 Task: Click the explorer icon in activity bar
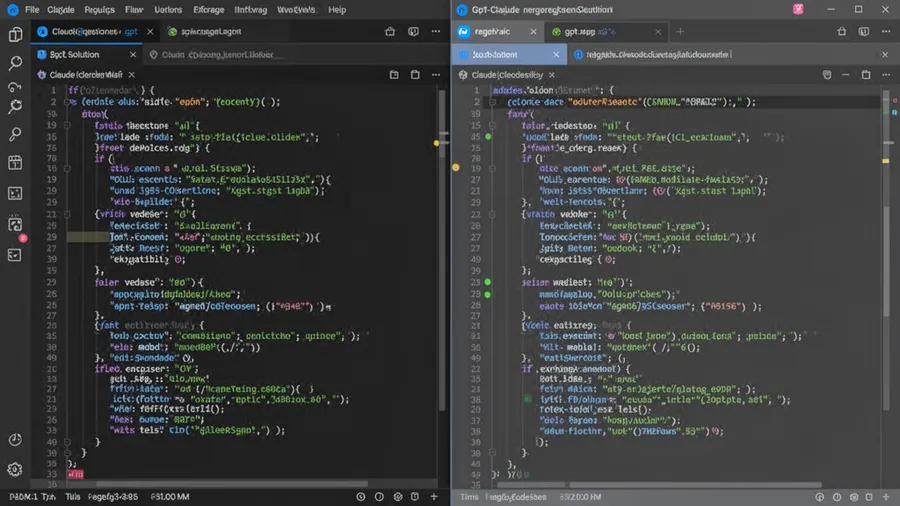pyautogui.click(x=15, y=34)
